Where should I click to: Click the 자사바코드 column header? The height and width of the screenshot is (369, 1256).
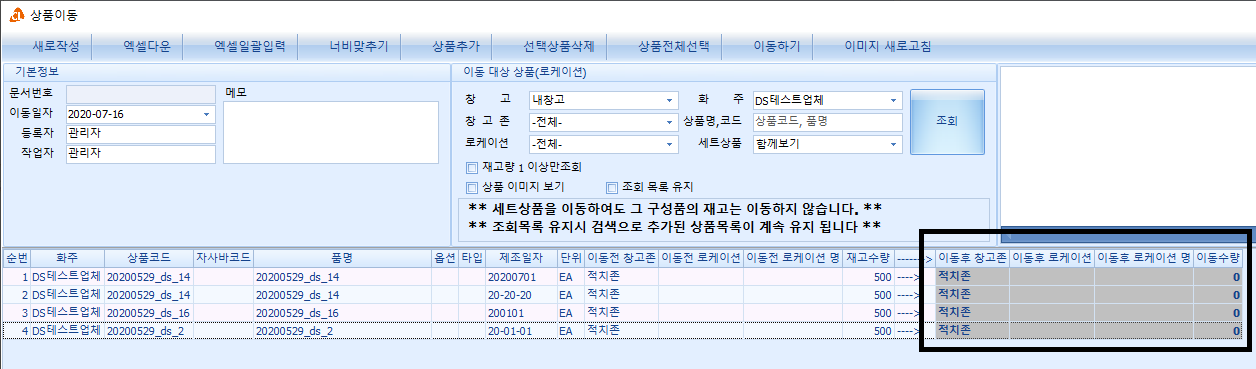click(x=223, y=257)
